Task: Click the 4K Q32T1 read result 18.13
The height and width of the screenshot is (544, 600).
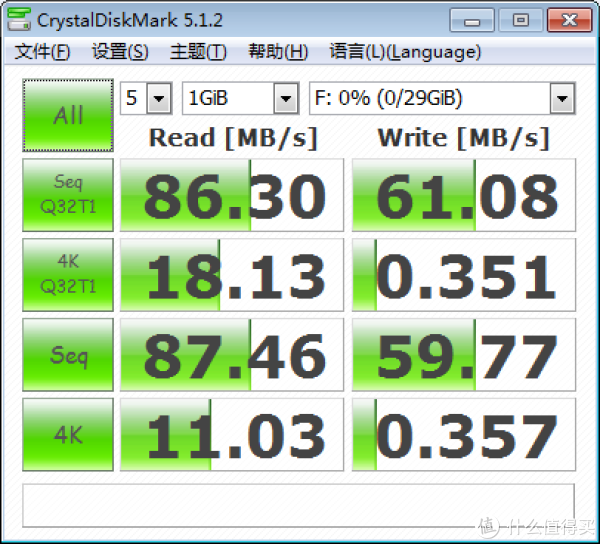Action: point(232,275)
